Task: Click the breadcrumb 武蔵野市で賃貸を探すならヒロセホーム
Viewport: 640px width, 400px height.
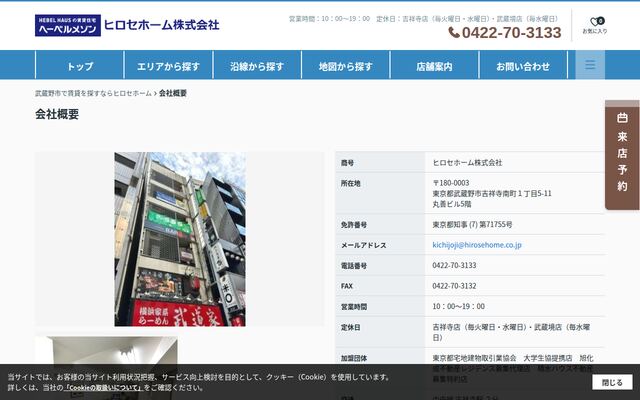Action: point(93,93)
